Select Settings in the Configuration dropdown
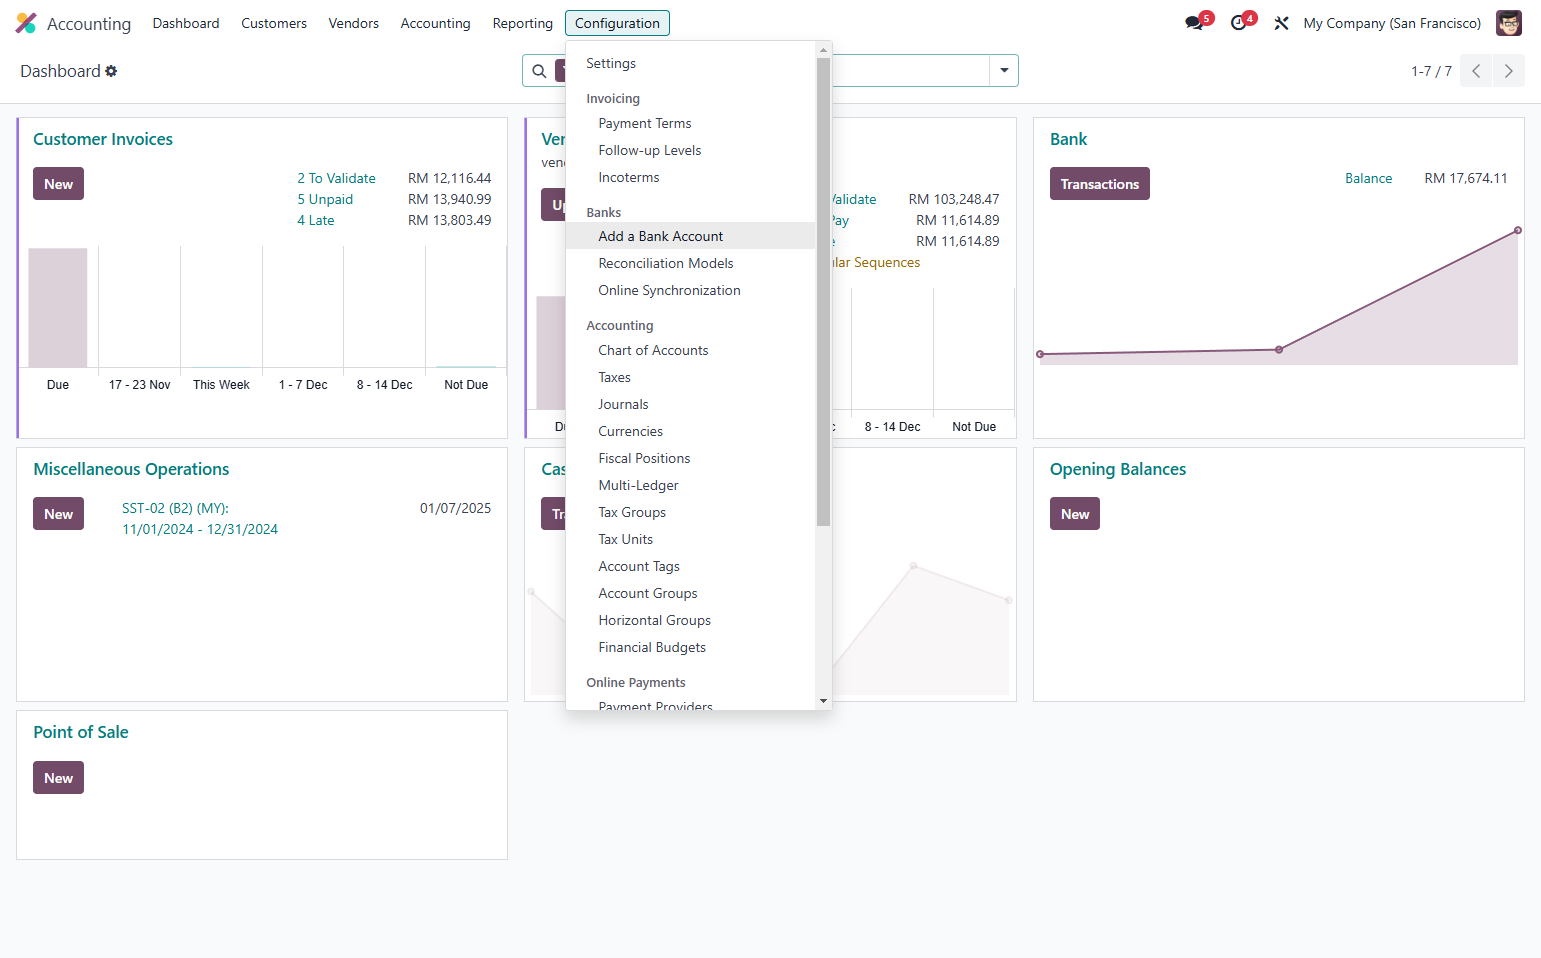1541x958 pixels. (691, 63)
